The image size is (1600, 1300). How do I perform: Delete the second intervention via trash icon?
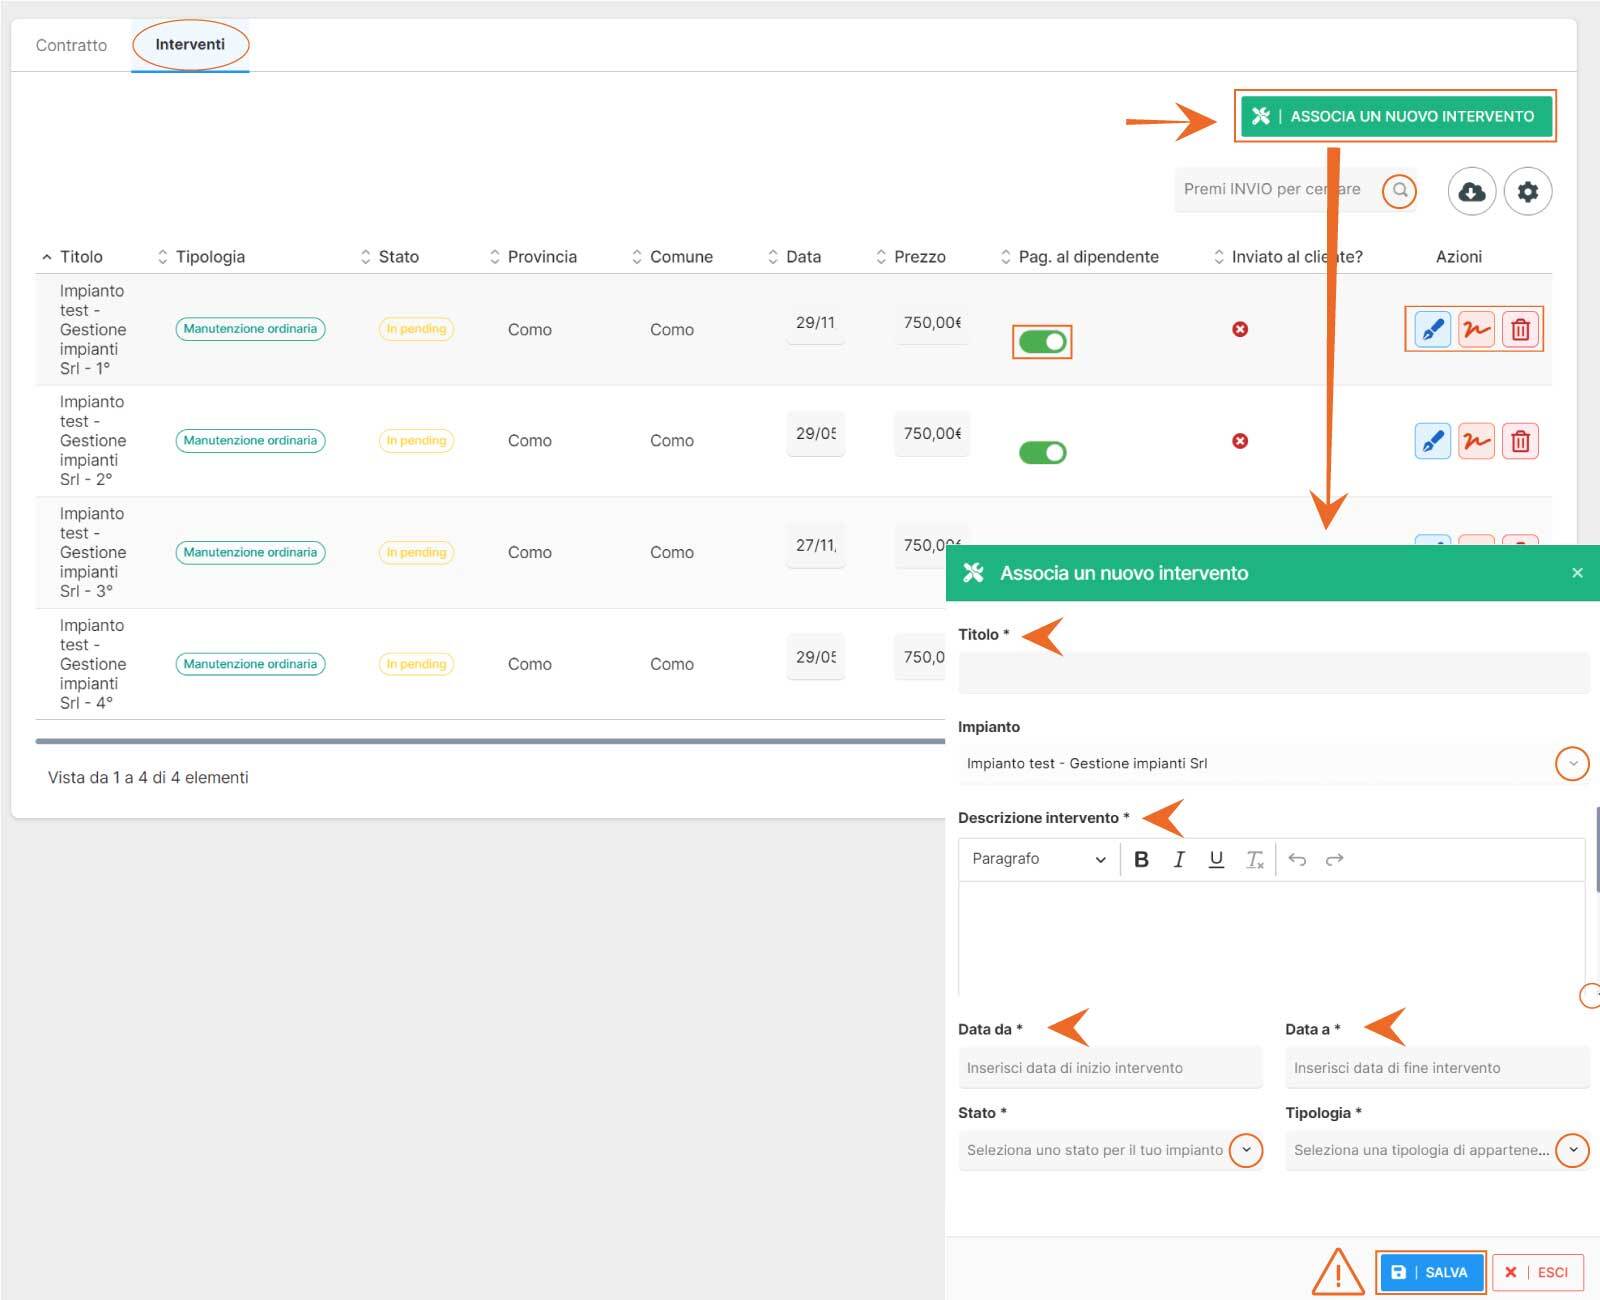tap(1520, 441)
